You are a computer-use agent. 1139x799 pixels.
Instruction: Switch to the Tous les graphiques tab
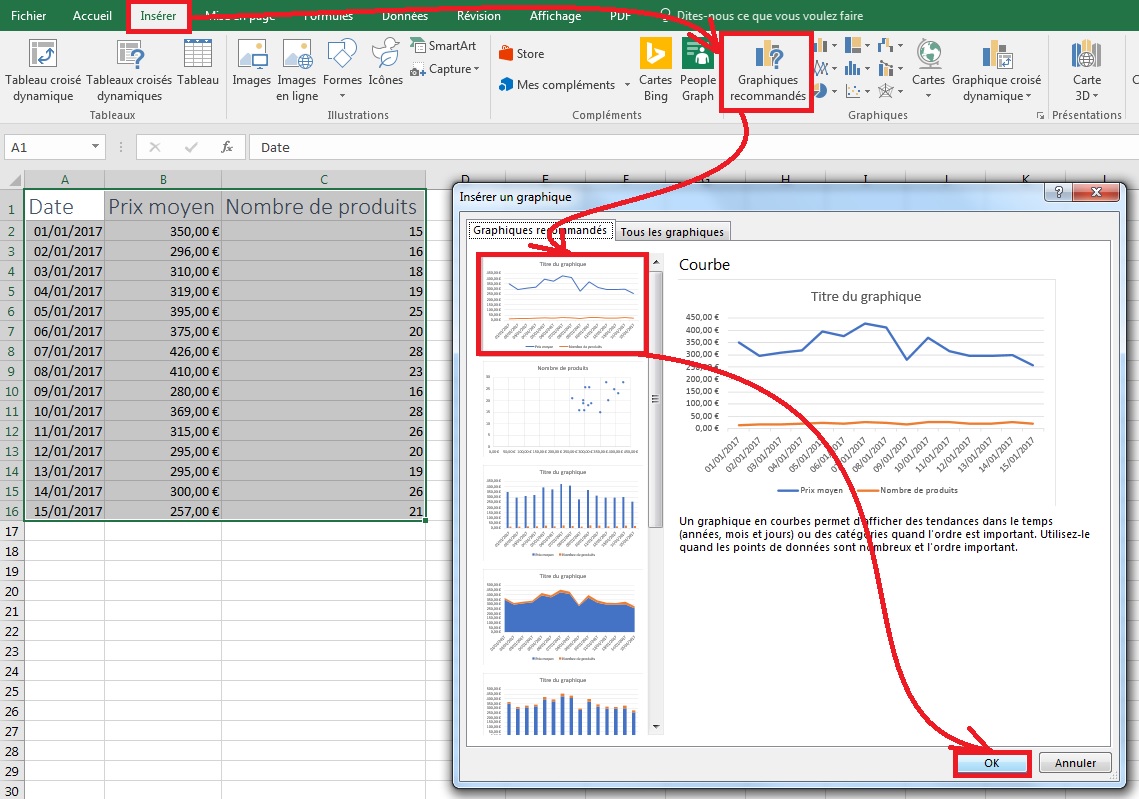[672, 230]
